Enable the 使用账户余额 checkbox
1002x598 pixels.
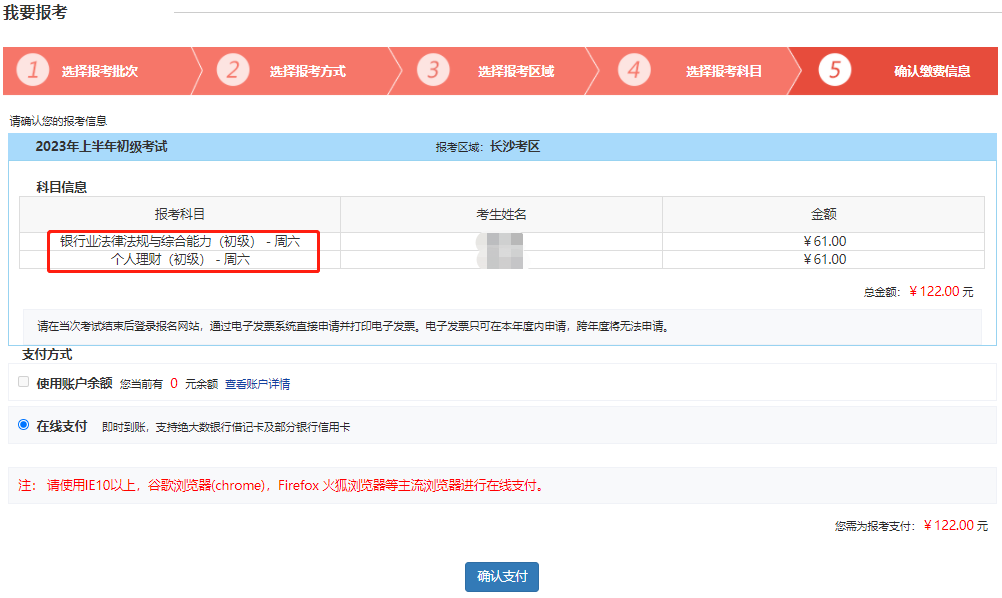tap(24, 382)
